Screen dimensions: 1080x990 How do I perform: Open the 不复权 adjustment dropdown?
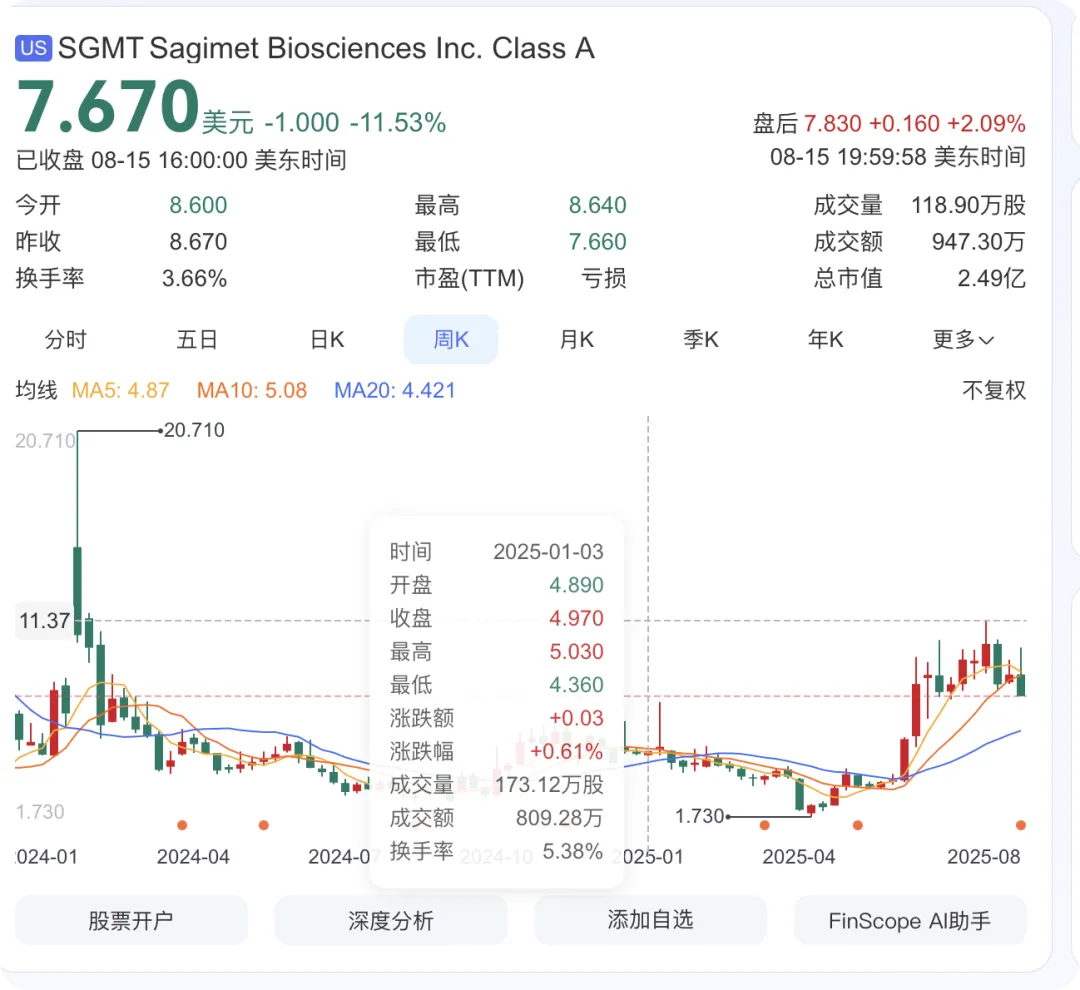993,390
